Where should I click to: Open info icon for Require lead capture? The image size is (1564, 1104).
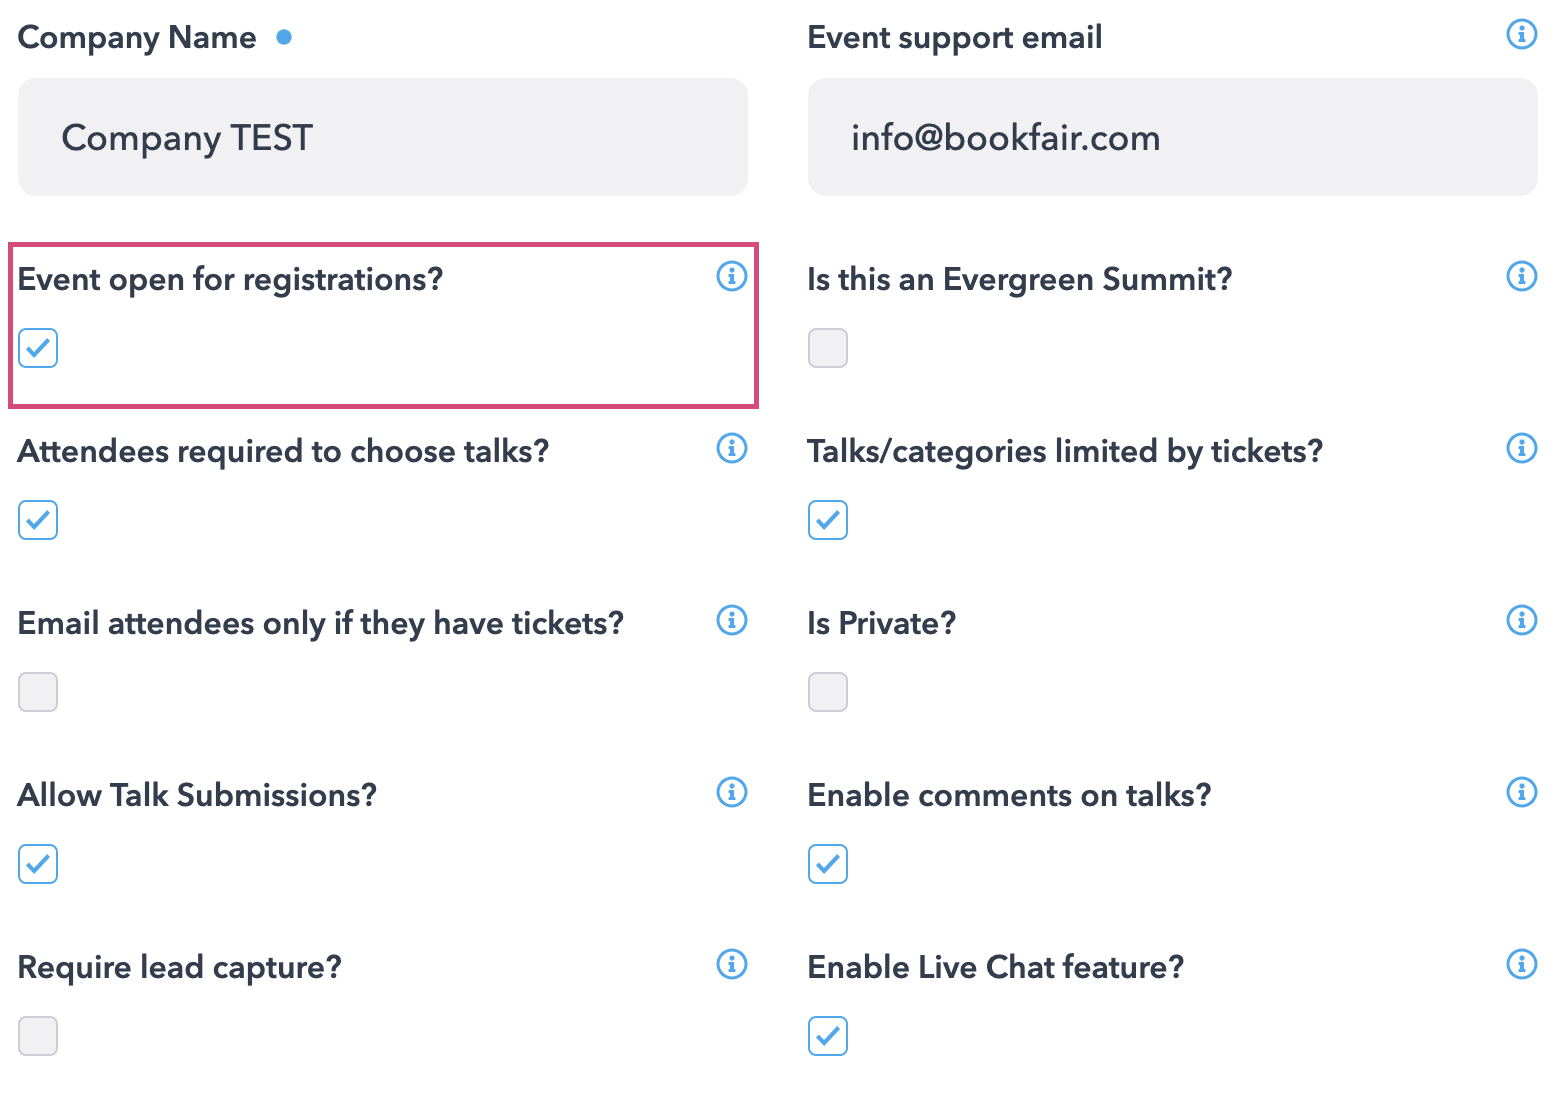click(x=732, y=964)
